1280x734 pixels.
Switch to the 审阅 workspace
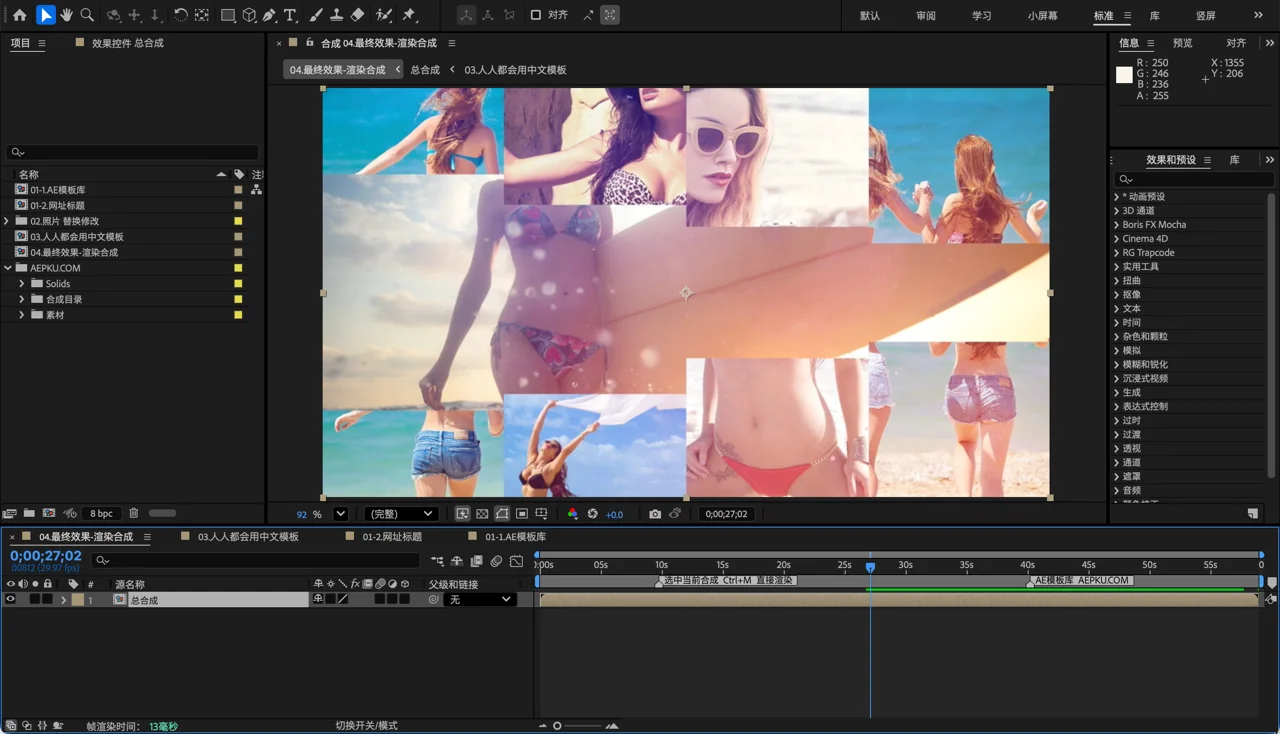pyautogui.click(x=926, y=16)
